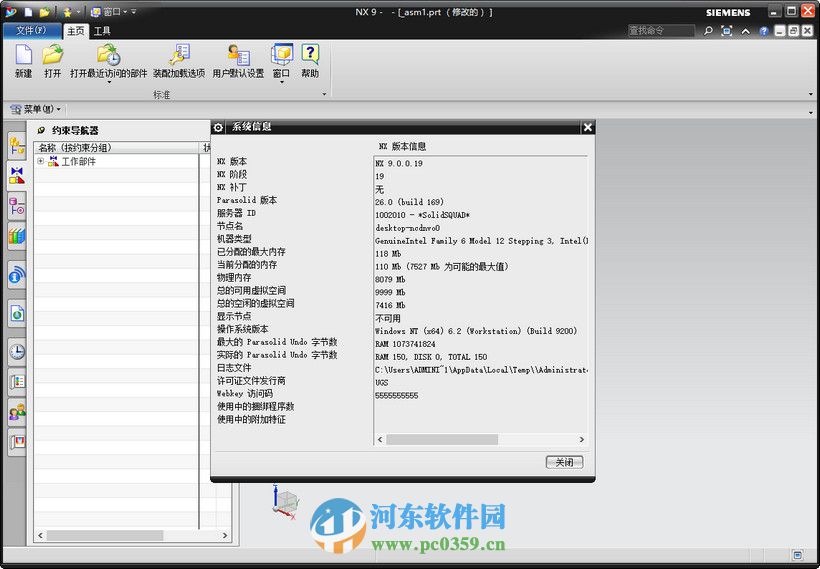Open the 菜单(M) dropdown menu

[x=36, y=109]
